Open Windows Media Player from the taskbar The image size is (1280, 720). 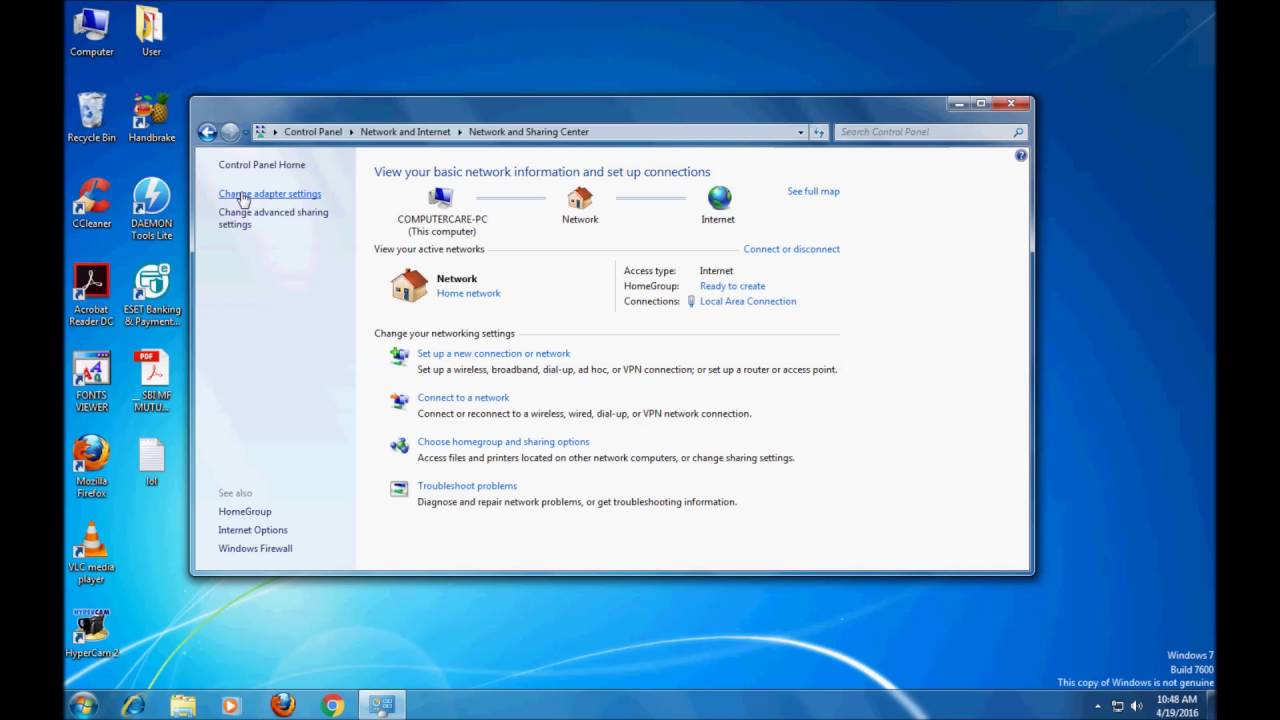coord(231,705)
